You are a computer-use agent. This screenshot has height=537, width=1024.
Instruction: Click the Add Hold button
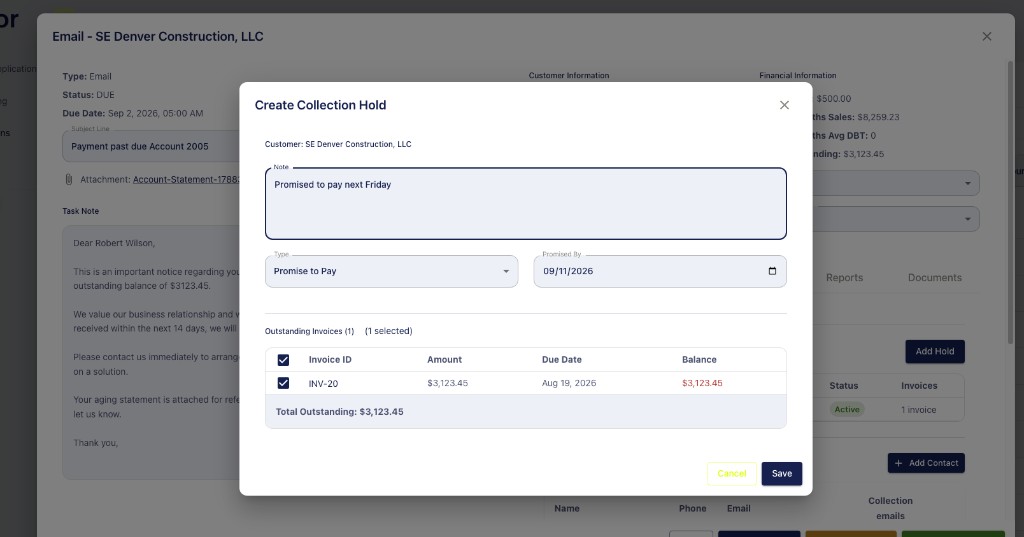935,351
